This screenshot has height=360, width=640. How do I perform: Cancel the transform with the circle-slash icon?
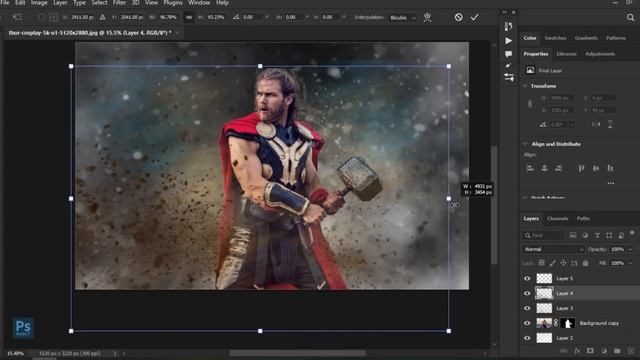coord(458,17)
